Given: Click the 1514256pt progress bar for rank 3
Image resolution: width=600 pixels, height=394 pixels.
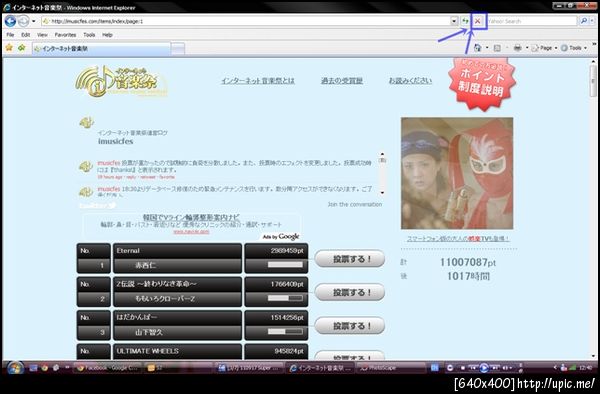Looking at the screenshot, I should coord(285,332).
